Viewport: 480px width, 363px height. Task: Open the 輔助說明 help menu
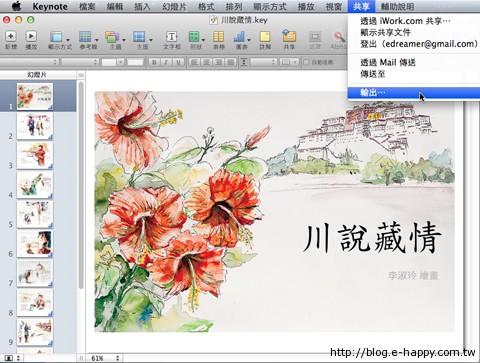[398, 6]
